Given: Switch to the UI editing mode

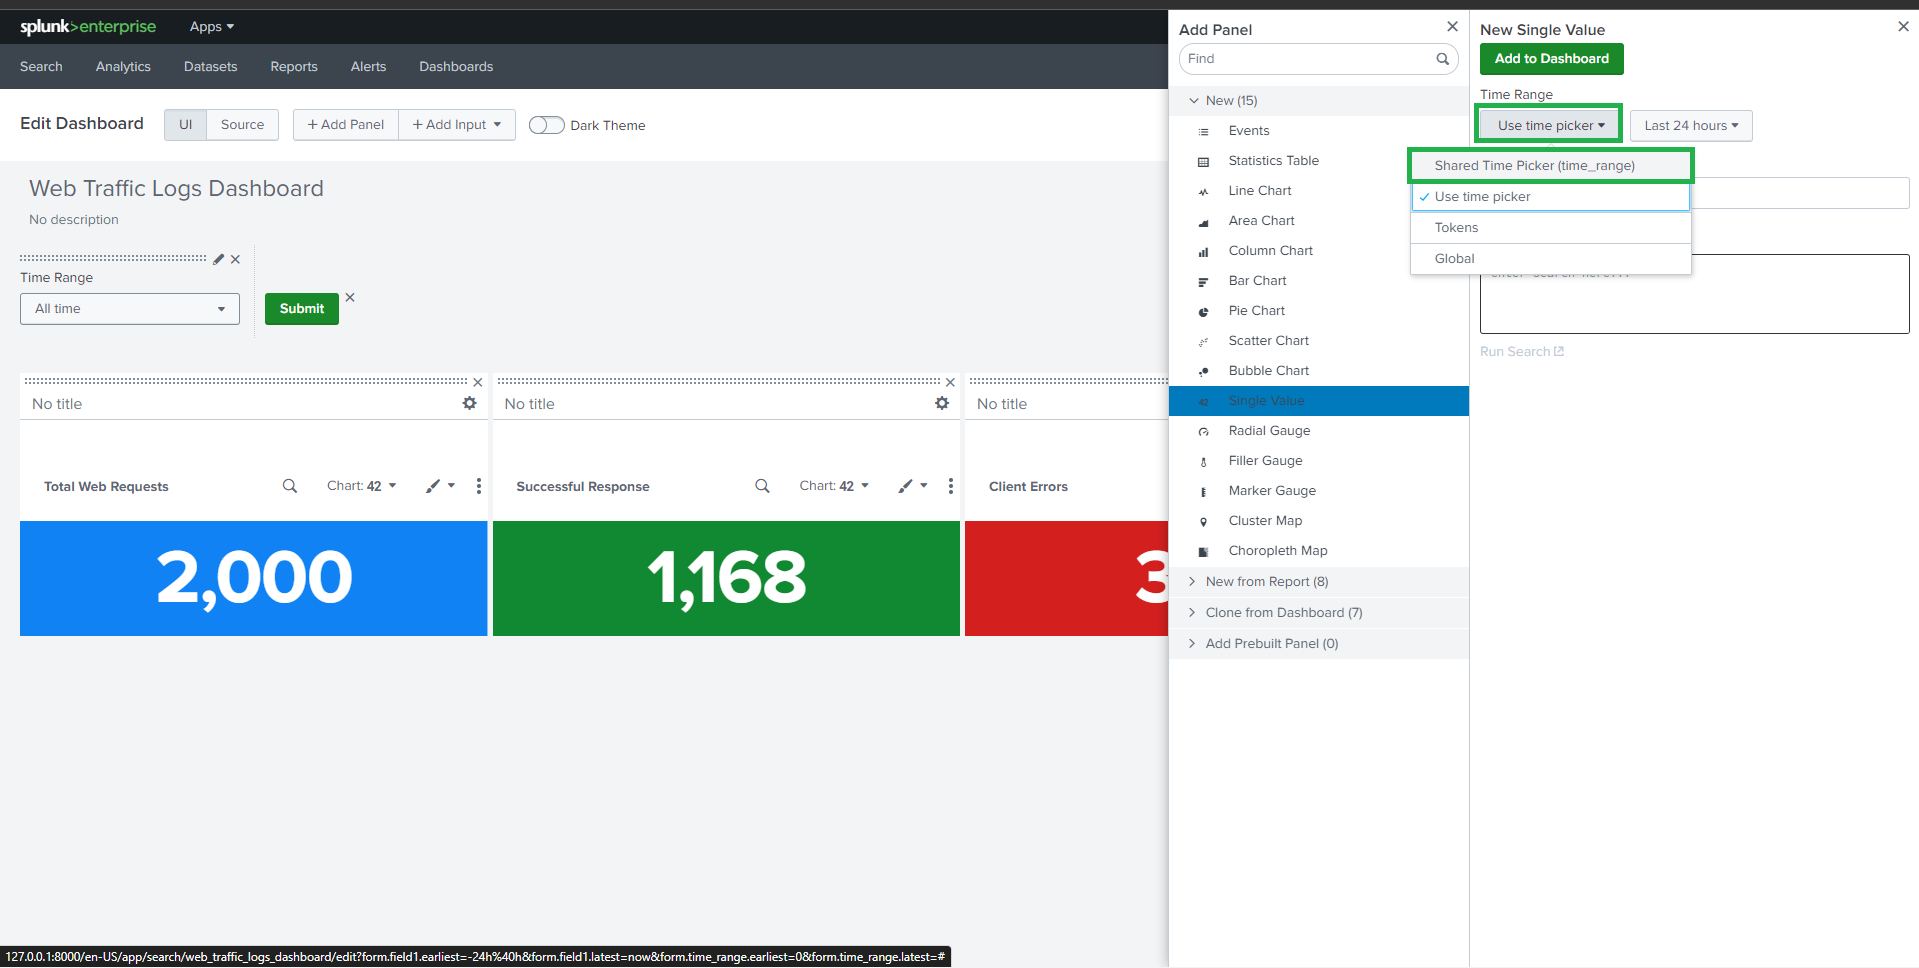Looking at the screenshot, I should point(185,125).
